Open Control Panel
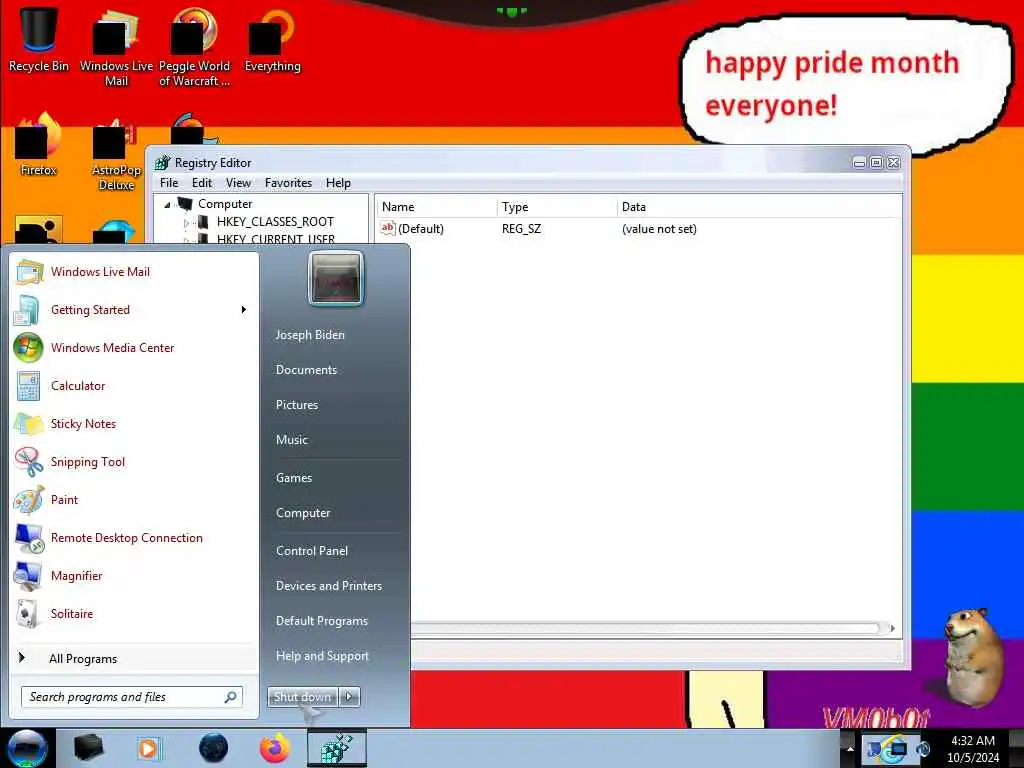Screen dimensions: 1024x768 tap(312, 551)
